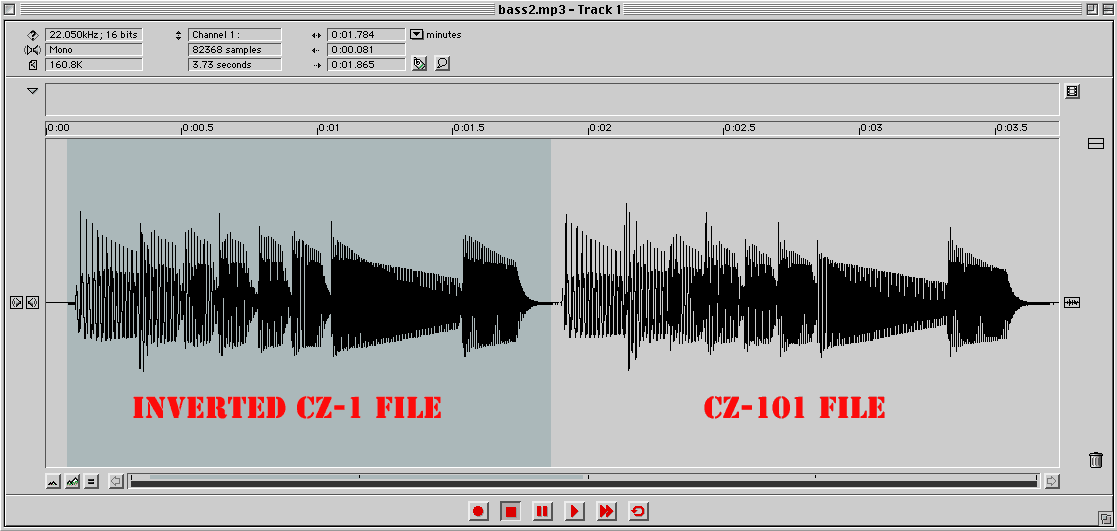The image size is (1117, 531).
Task: Click the zoom-out small mountain icon
Action: click(53, 482)
